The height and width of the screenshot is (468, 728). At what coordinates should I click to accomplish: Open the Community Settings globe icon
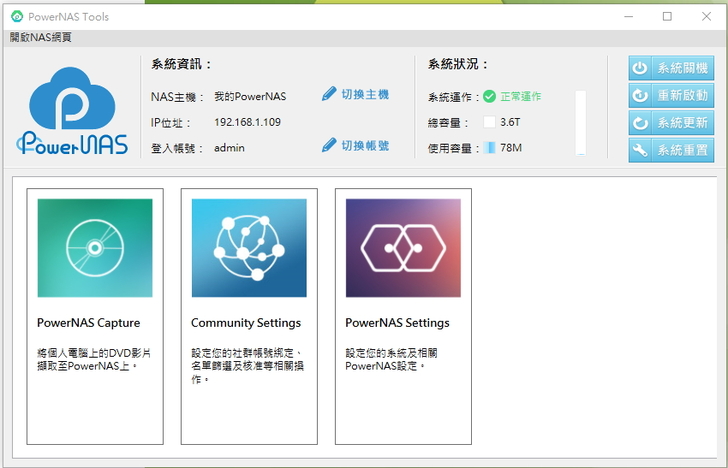[249, 247]
